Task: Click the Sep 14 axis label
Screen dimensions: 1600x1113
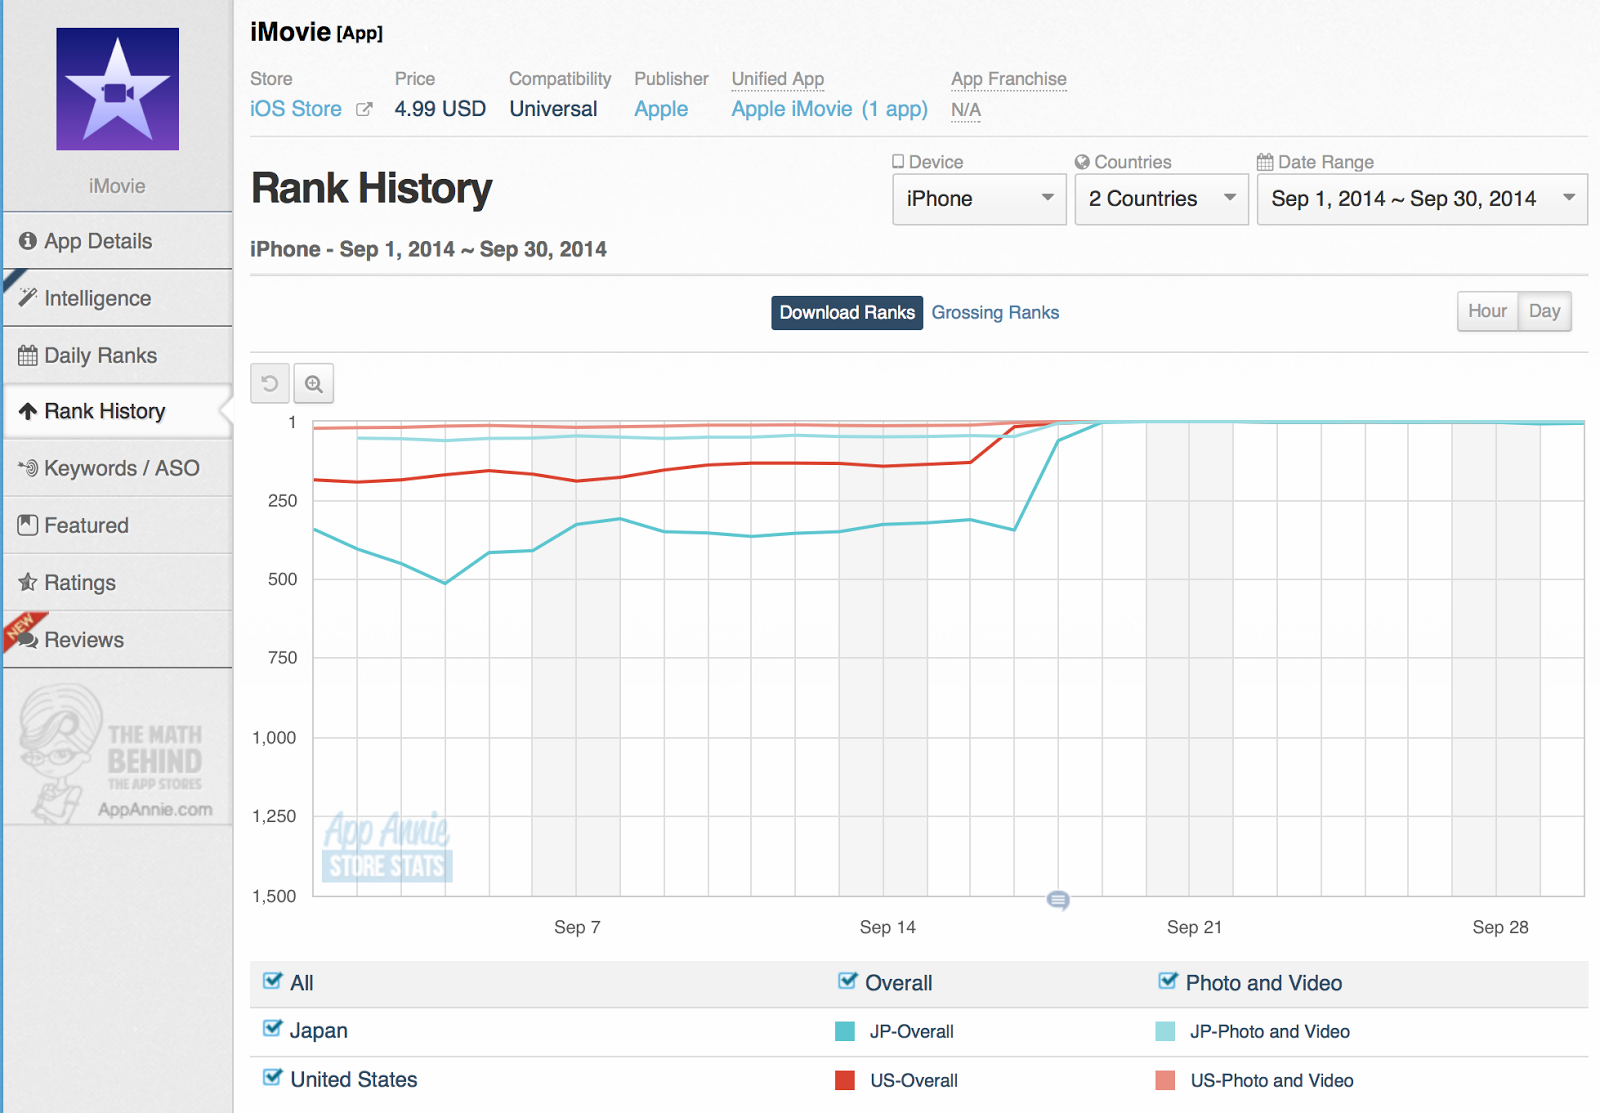Action: point(887,927)
